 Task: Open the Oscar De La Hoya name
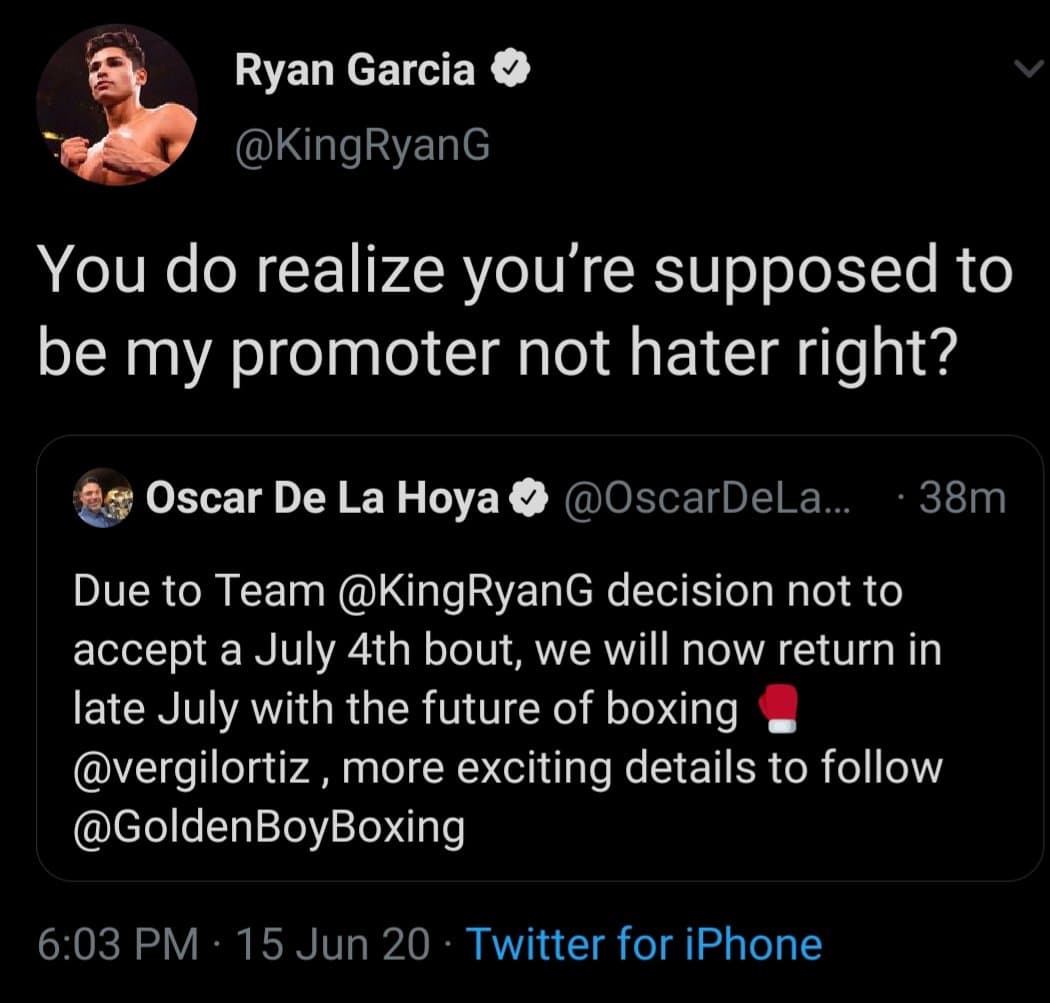[x=323, y=498]
